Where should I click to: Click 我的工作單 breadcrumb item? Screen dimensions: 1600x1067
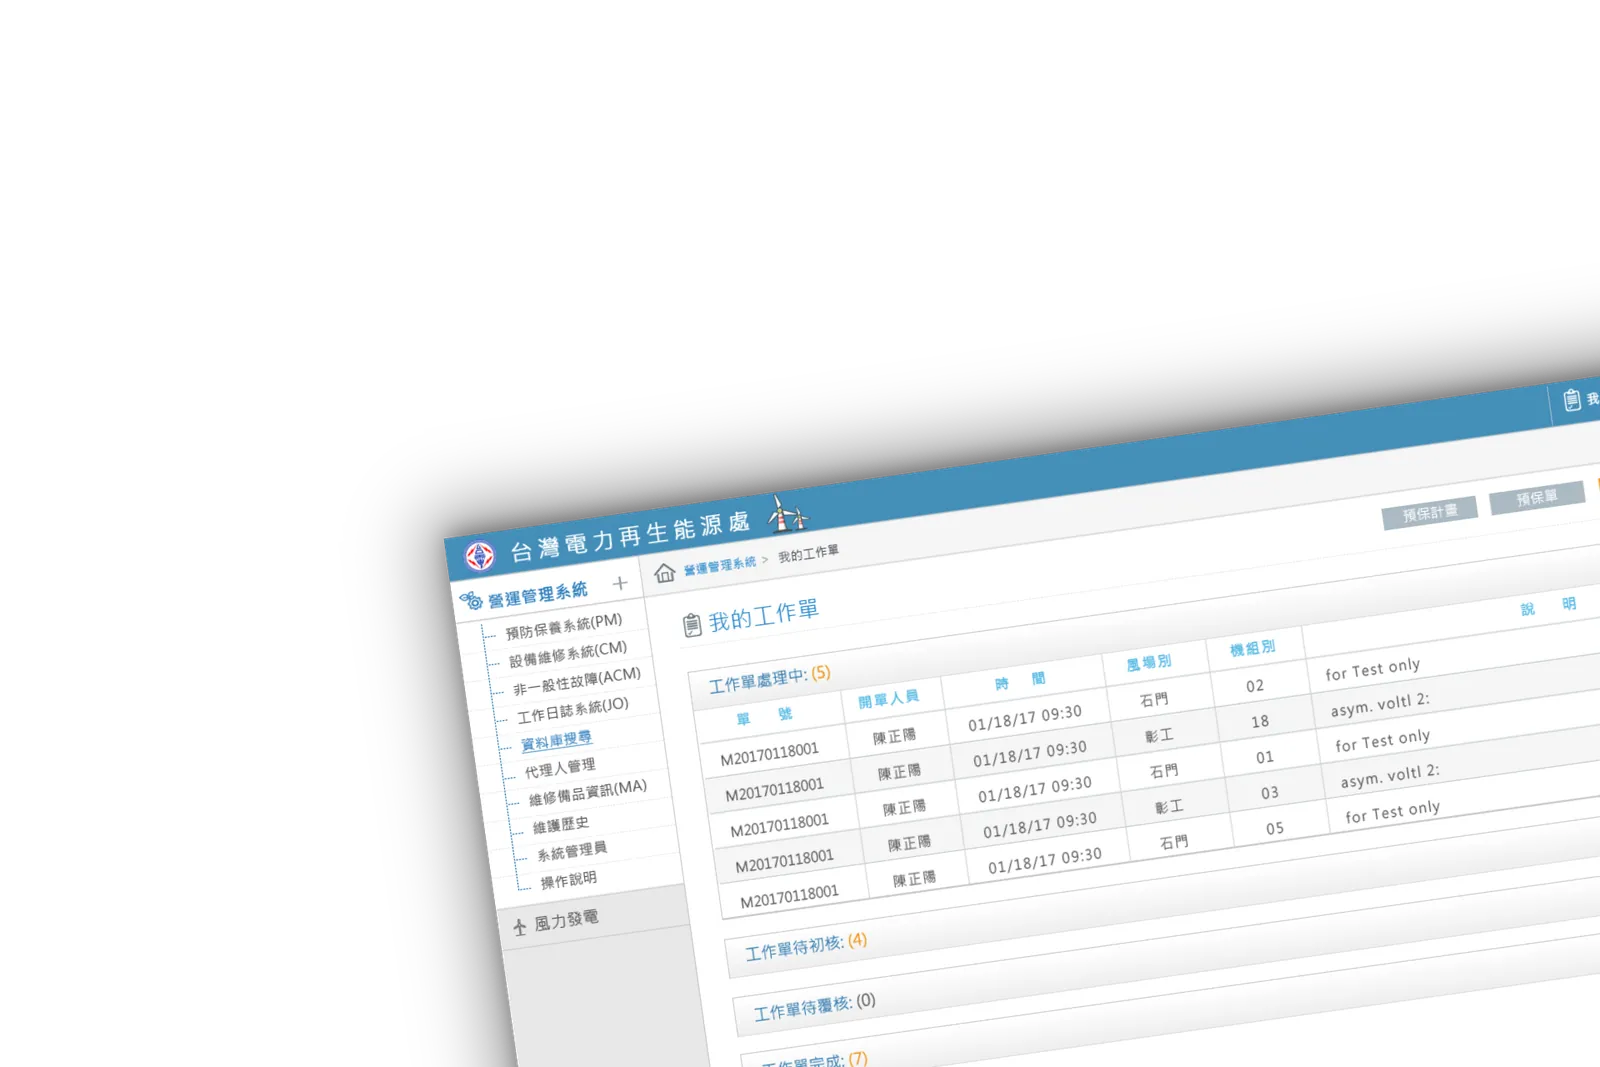tap(808, 553)
